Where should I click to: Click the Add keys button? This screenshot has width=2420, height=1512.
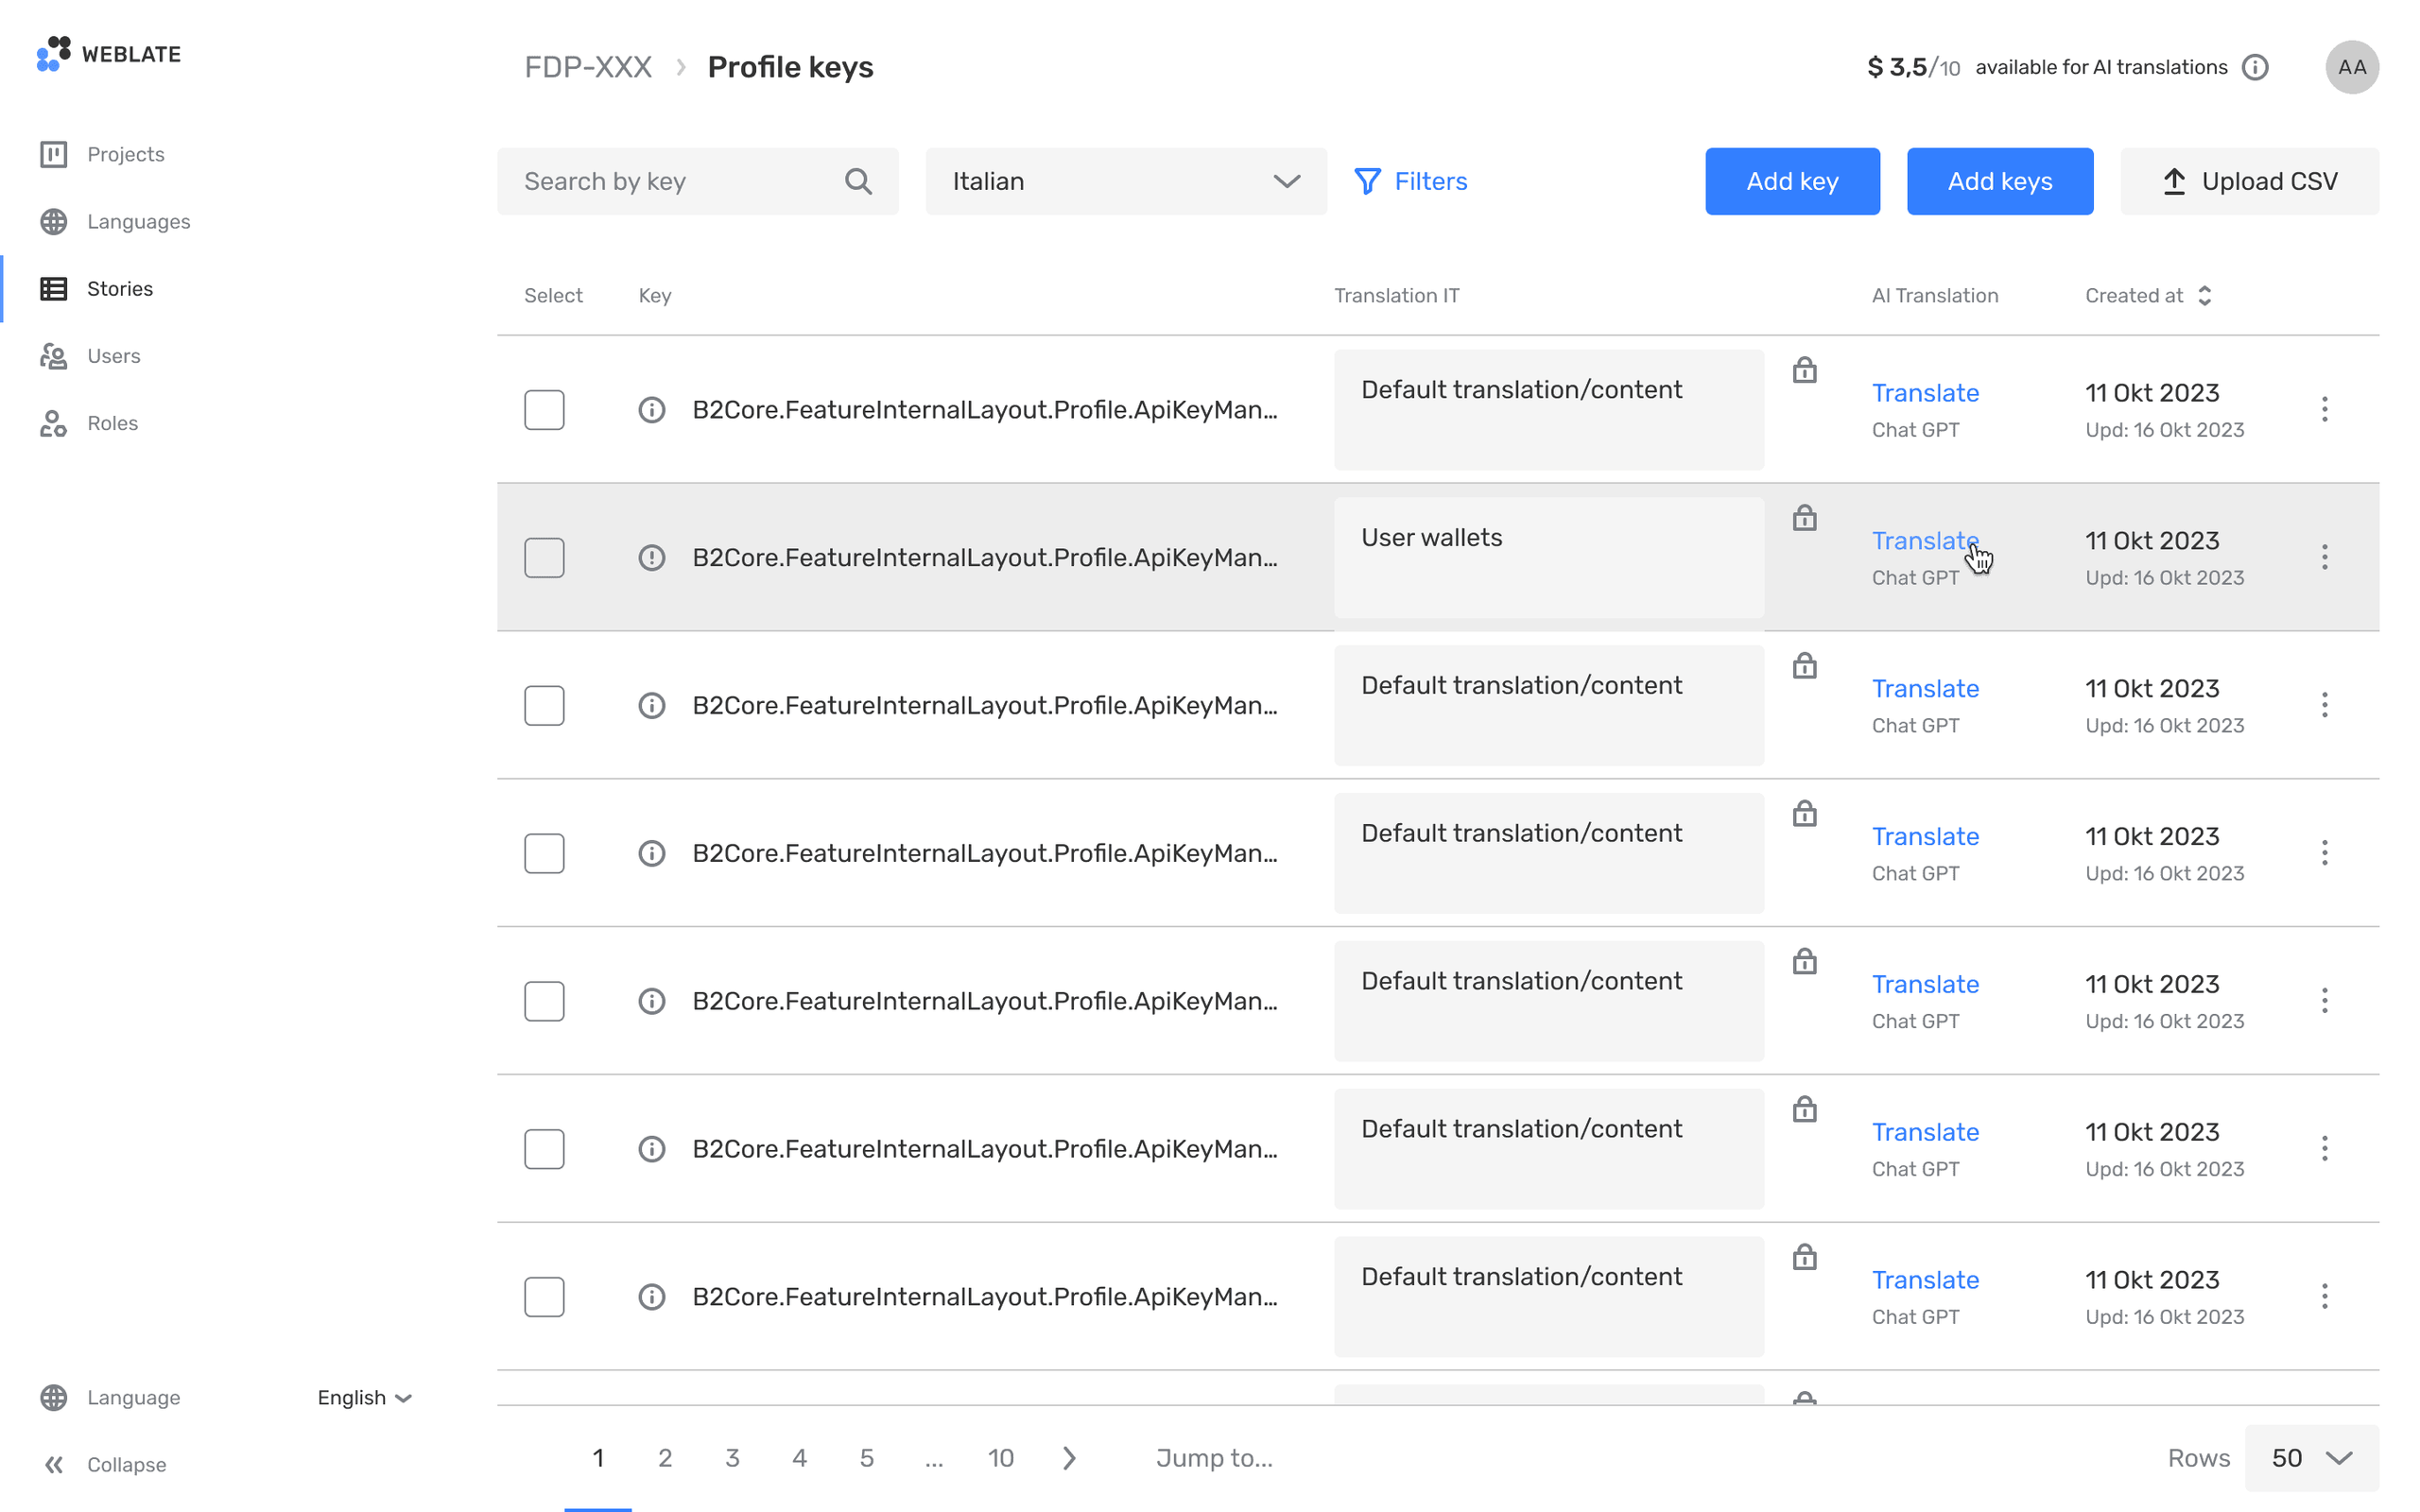click(x=2000, y=181)
